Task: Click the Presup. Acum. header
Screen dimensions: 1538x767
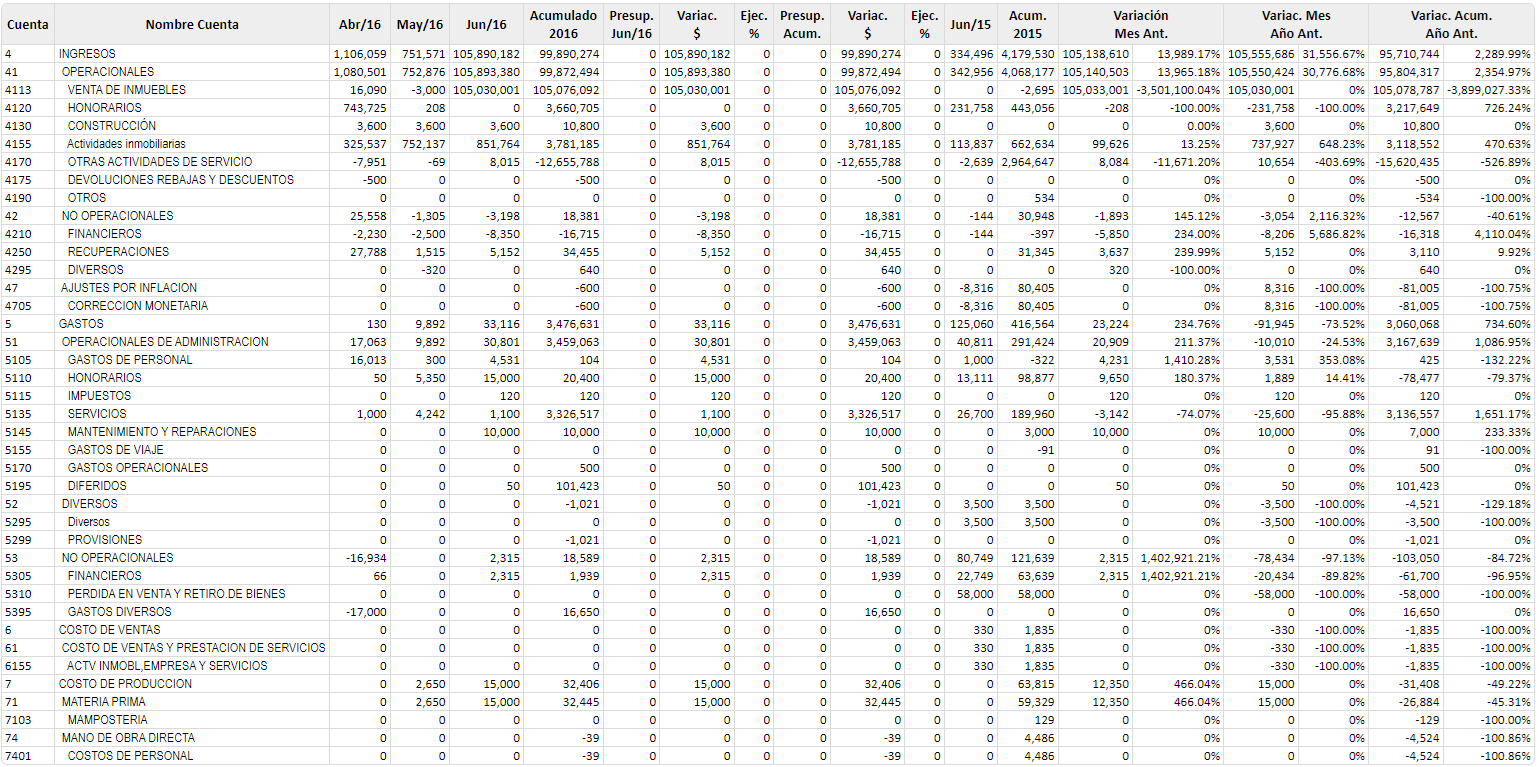Action: tap(801, 24)
